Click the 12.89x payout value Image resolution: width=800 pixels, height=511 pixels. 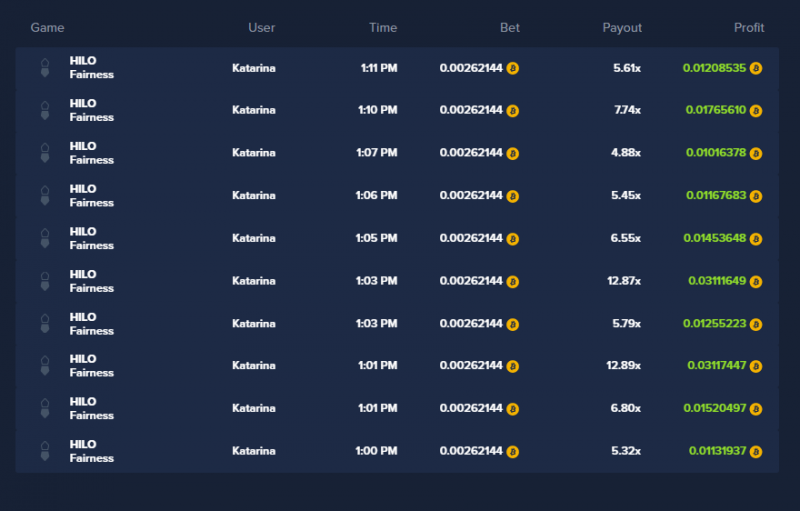(x=623, y=366)
